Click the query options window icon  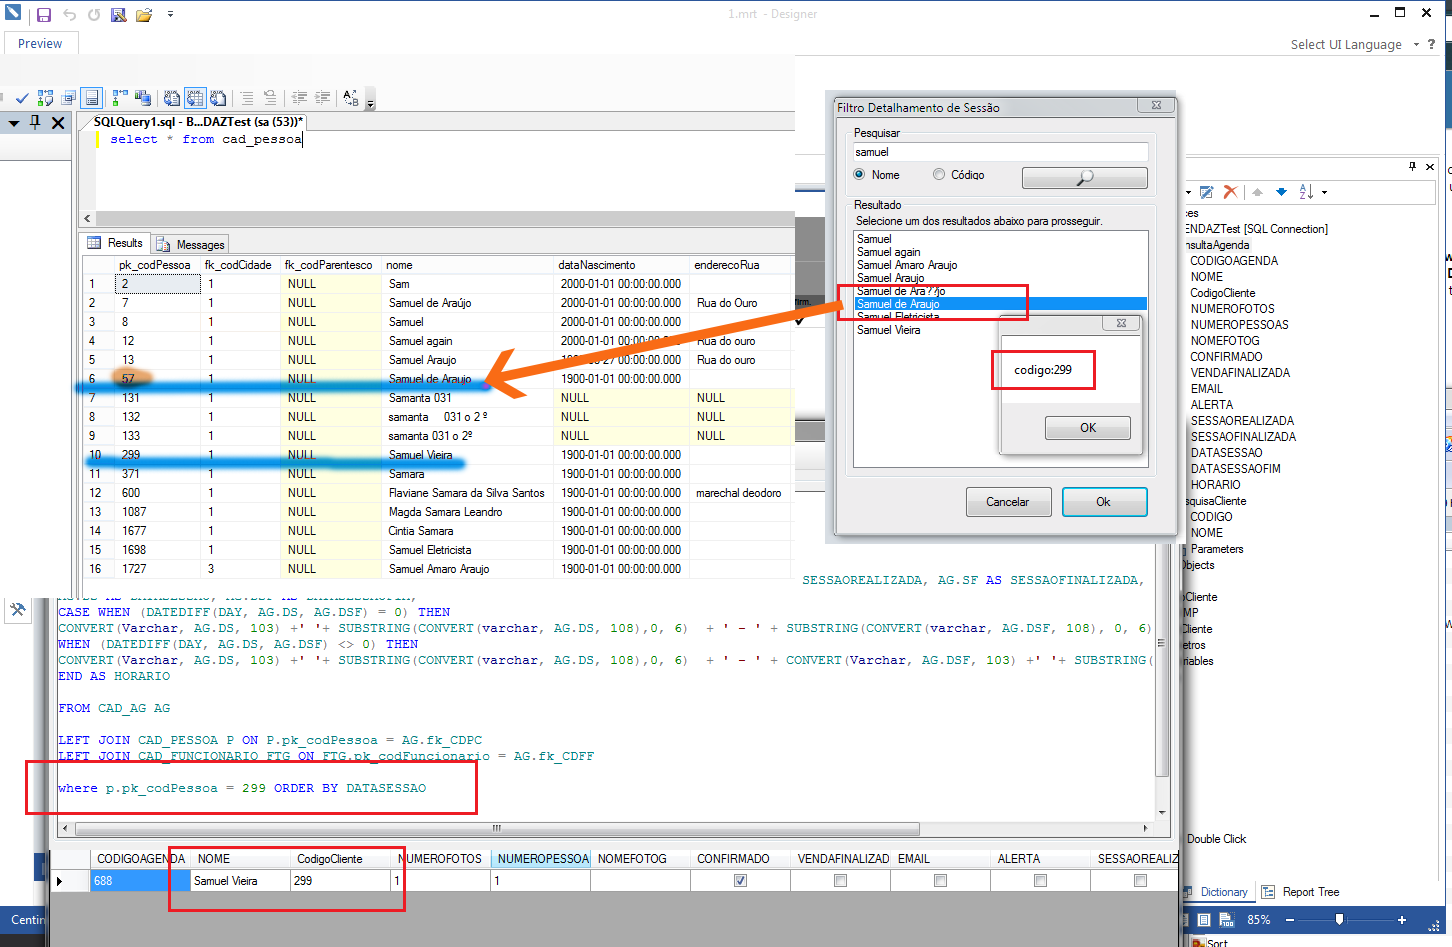point(68,98)
